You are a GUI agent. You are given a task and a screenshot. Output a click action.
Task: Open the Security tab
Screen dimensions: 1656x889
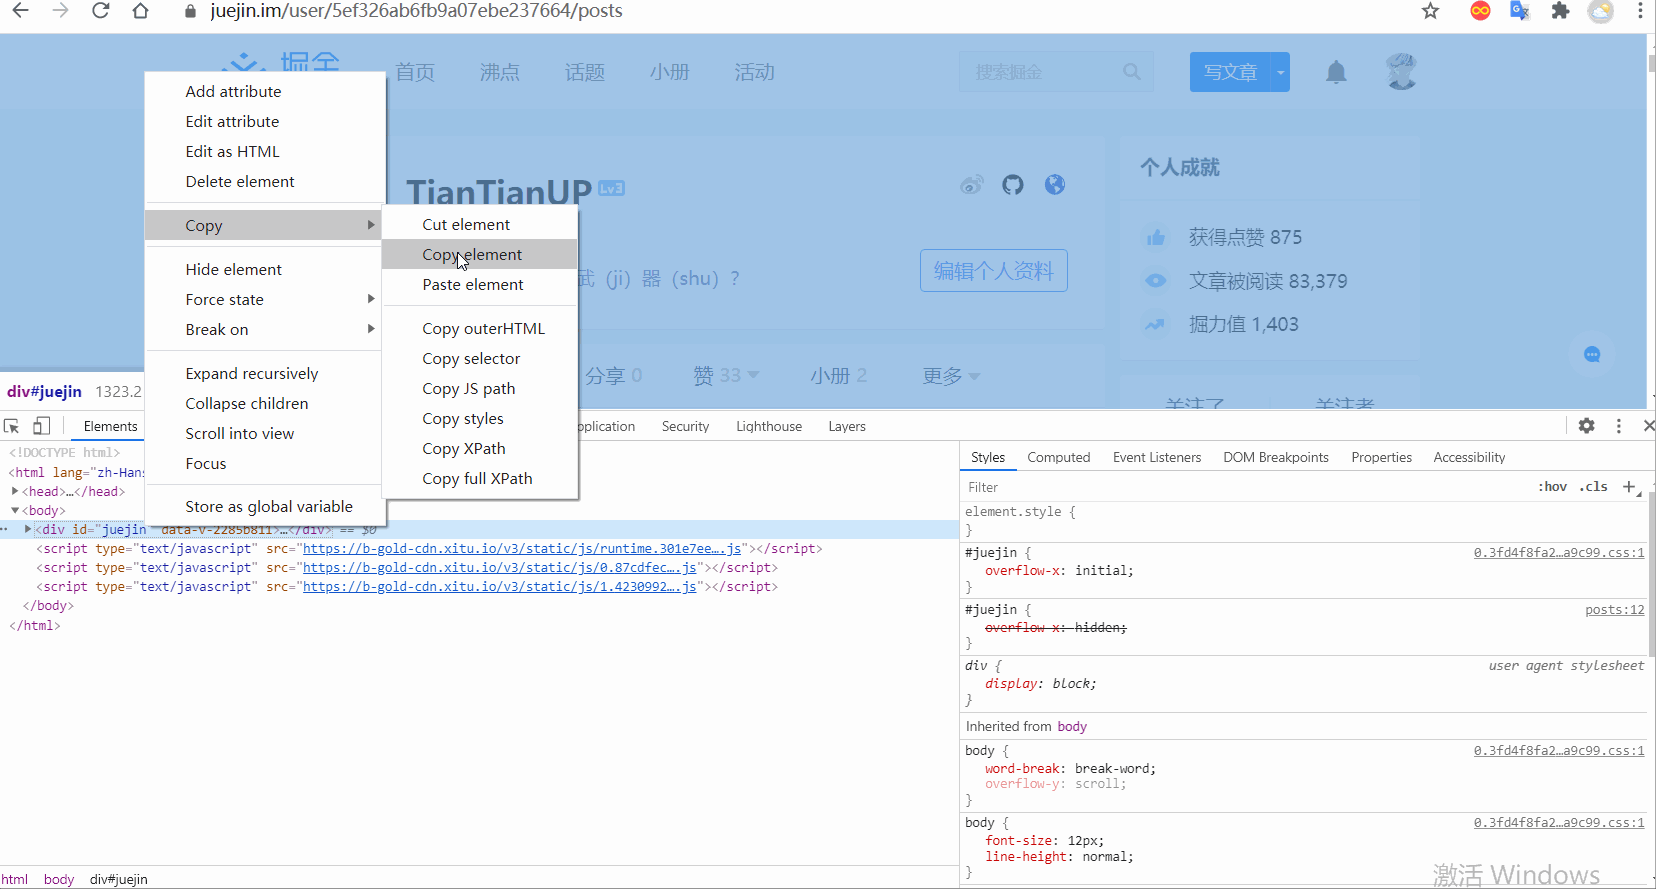click(x=685, y=426)
